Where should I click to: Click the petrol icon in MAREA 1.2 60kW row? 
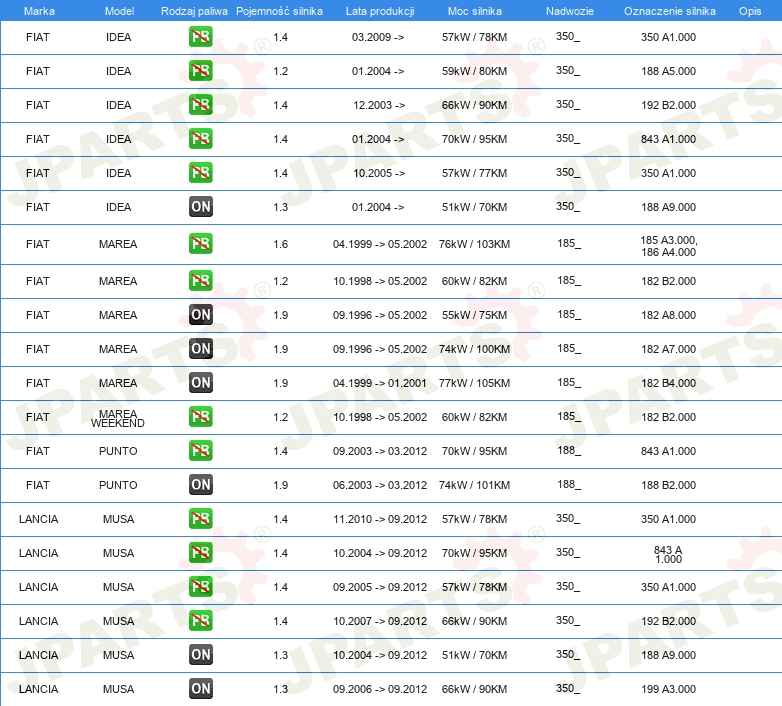[x=200, y=280]
